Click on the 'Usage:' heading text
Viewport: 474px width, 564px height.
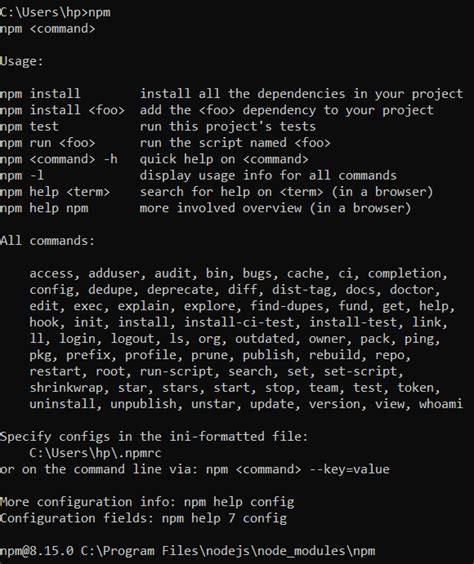coord(22,61)
